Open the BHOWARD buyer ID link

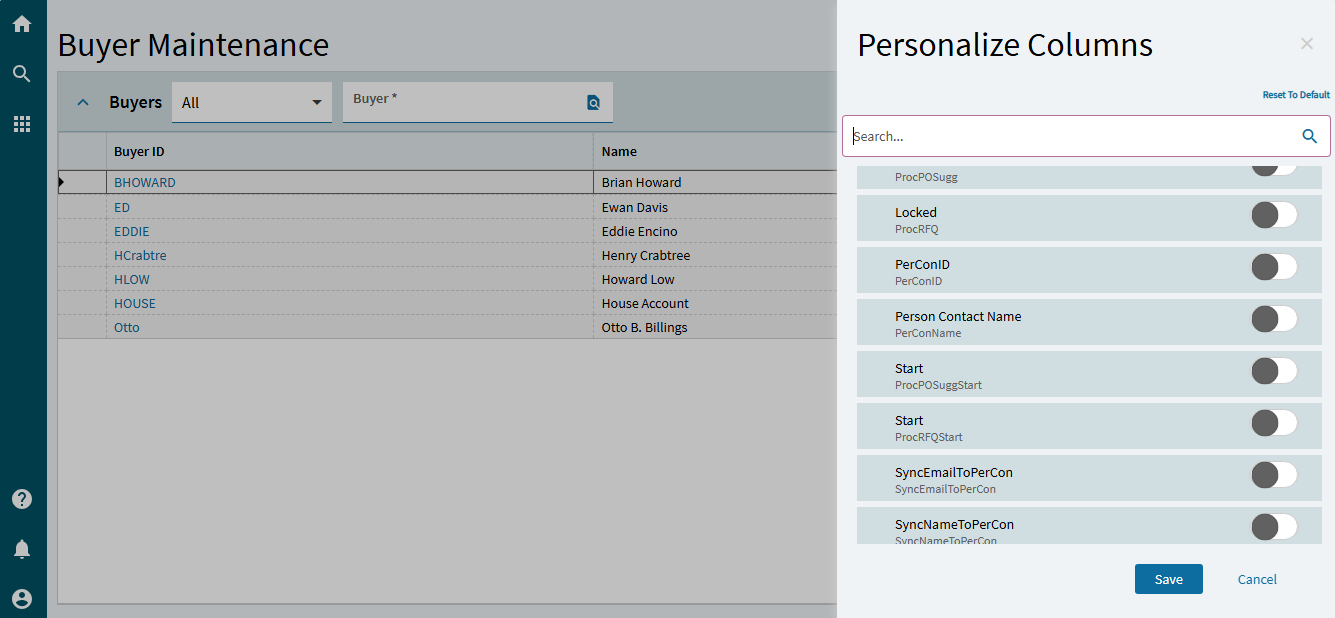[x=145, y=183]
